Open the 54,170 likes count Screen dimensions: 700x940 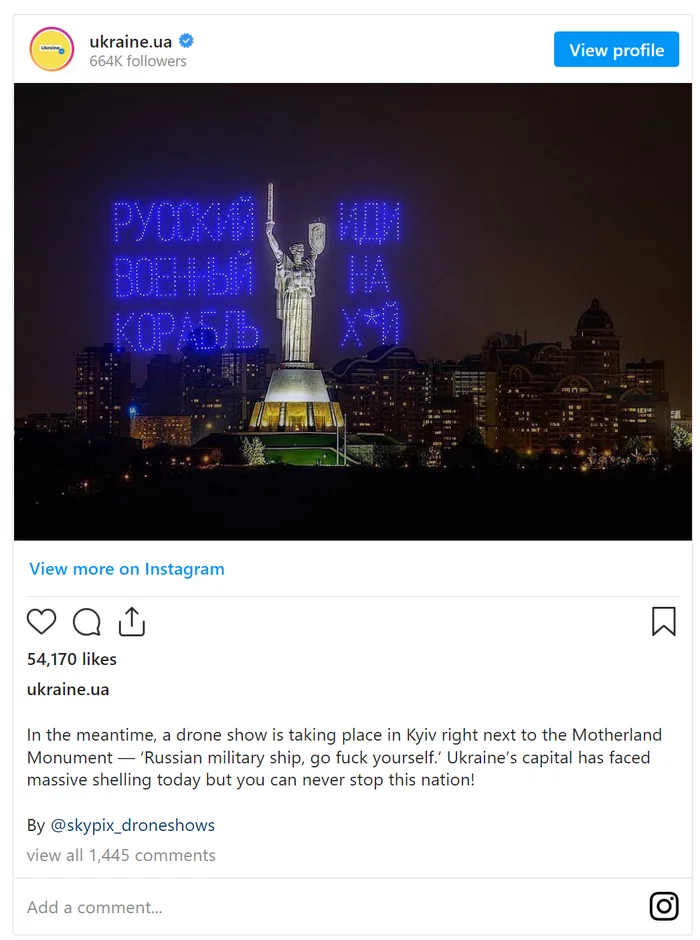(72, 659)
